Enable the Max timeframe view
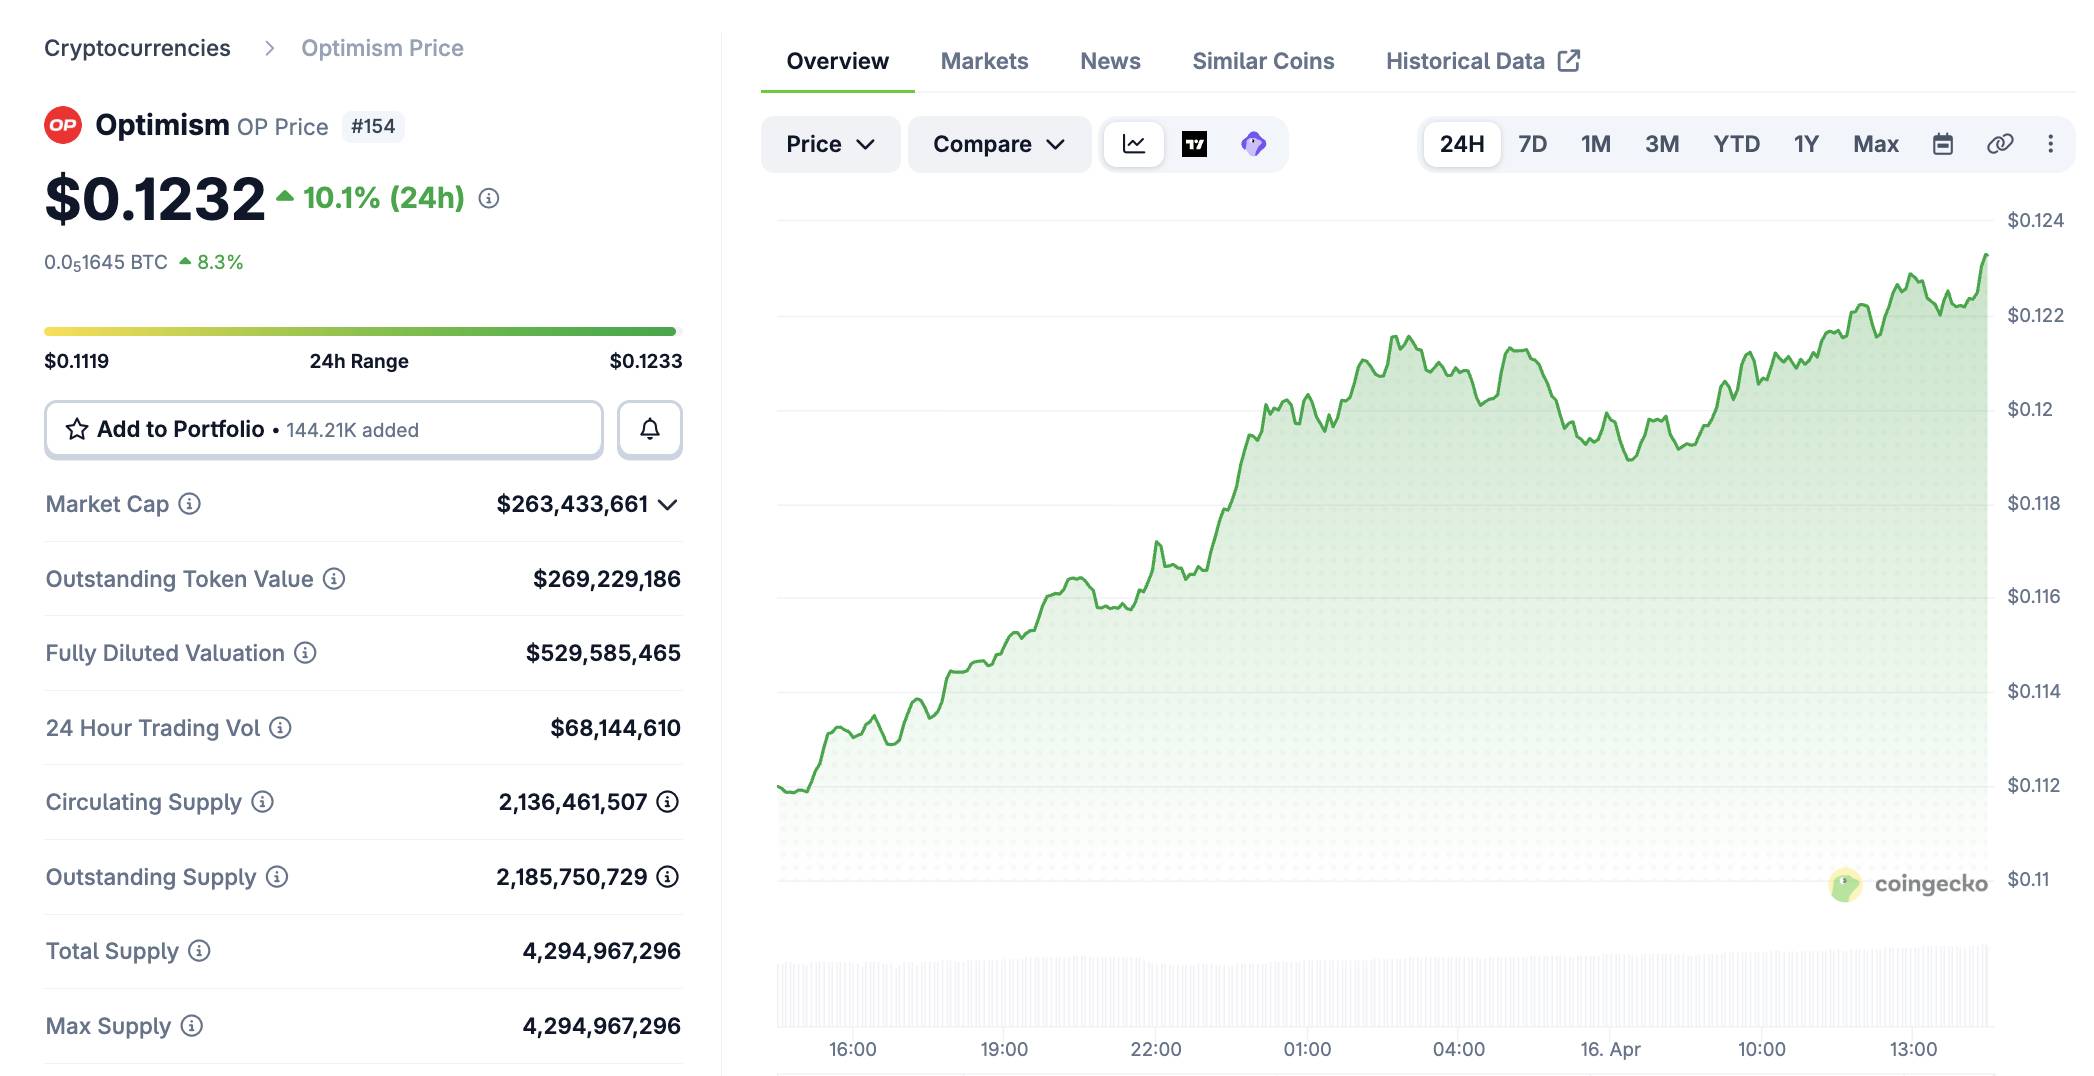This screenshot has width=2094, height=1076. click(1875, 144)
